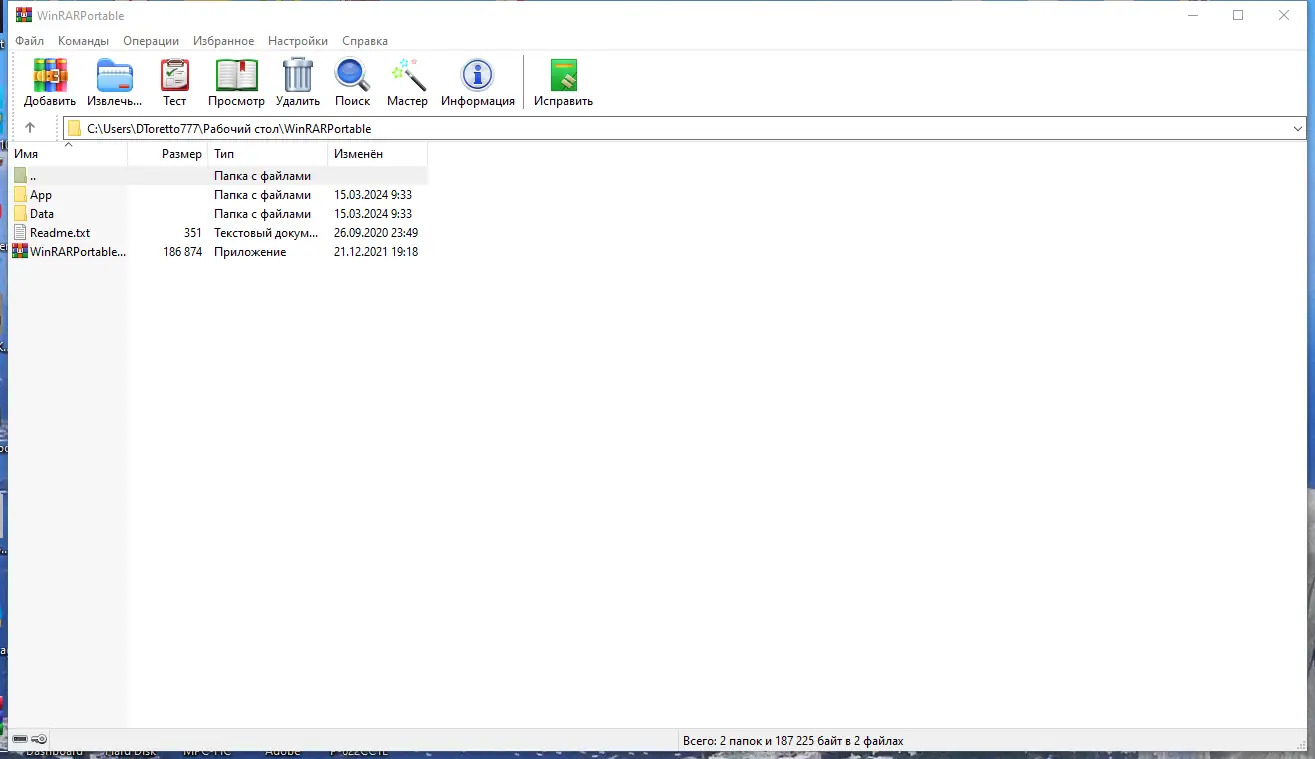Viewport: 1315px width, 759px height.
Task: Launch the Мастер (Wizard) wand icon
Action: (408, 75)
